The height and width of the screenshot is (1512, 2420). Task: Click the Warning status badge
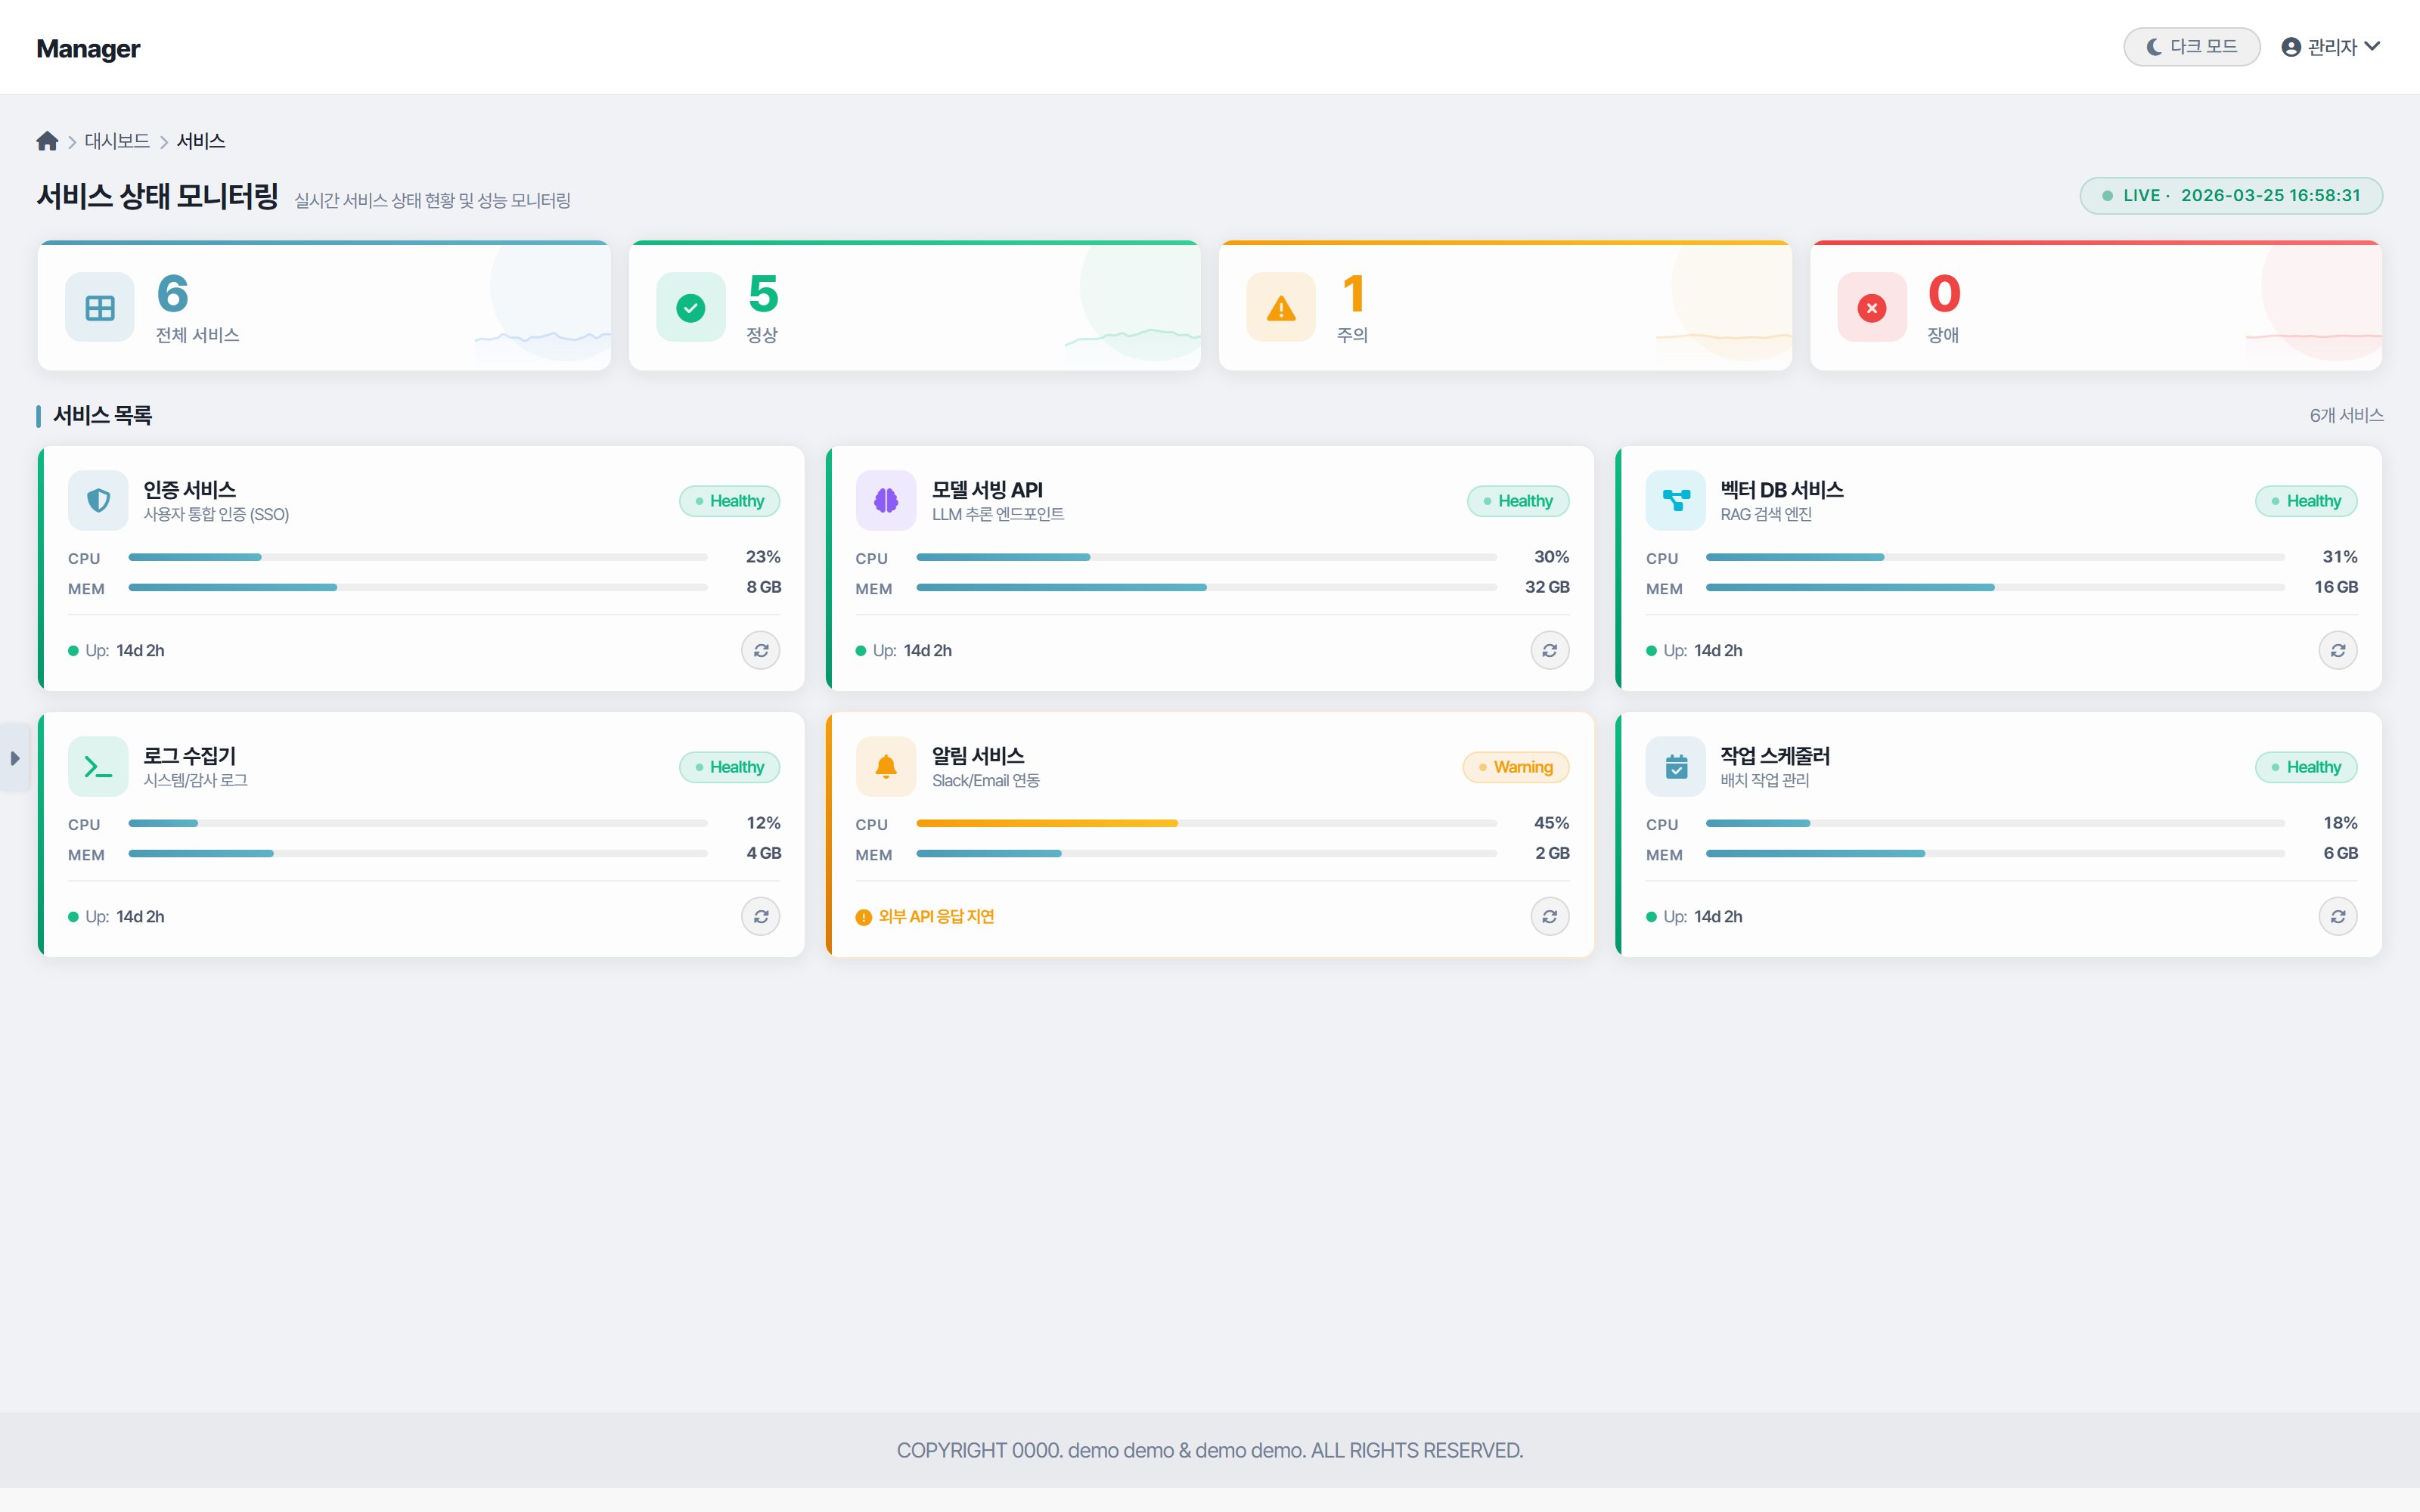pos(1515,767)
